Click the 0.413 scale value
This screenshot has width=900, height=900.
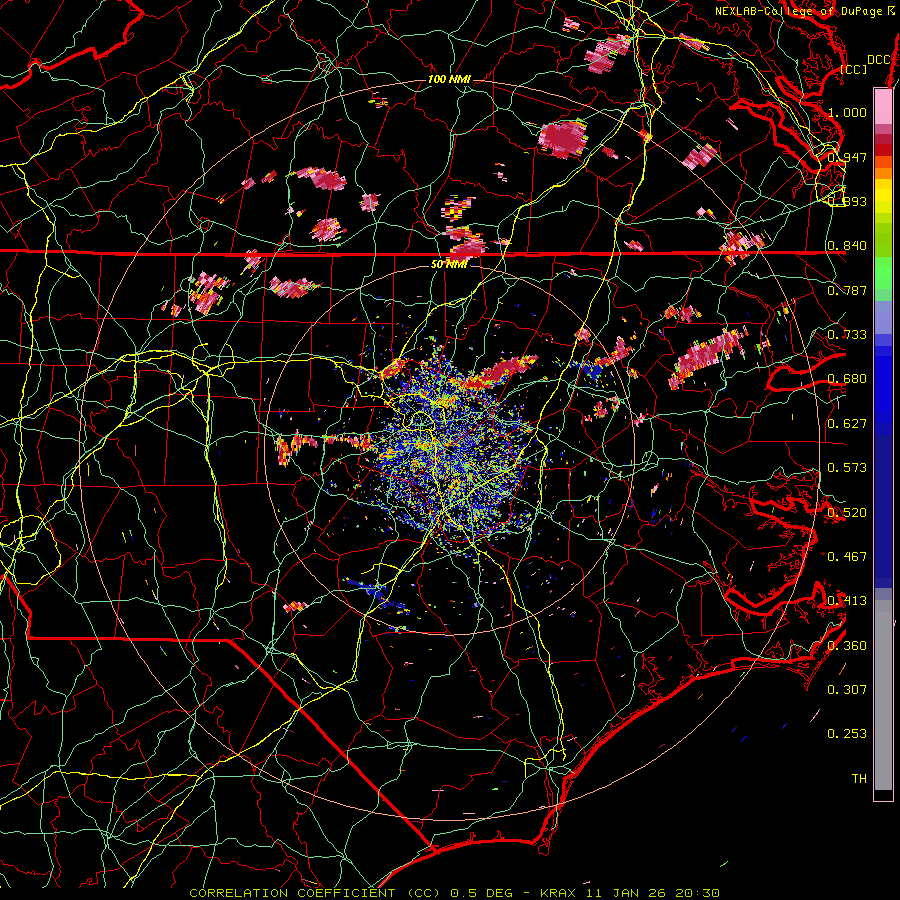coord(847,600)
